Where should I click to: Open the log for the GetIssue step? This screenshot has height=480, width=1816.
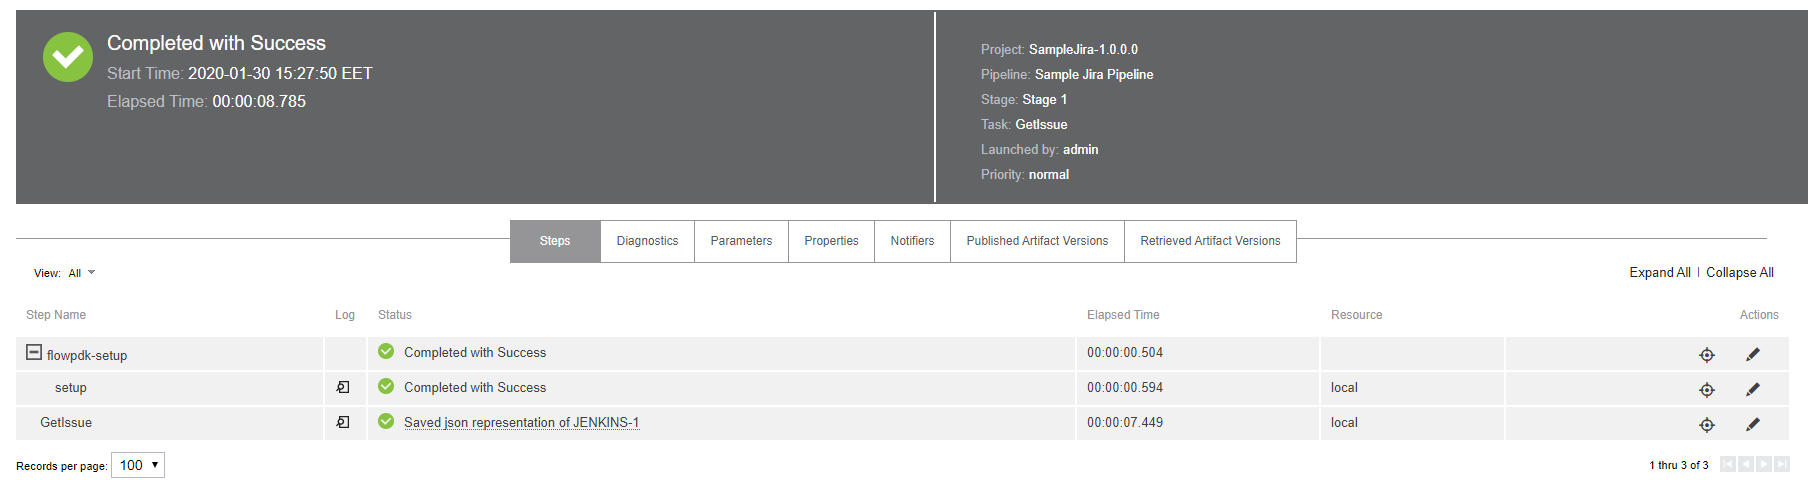[343, 423]
